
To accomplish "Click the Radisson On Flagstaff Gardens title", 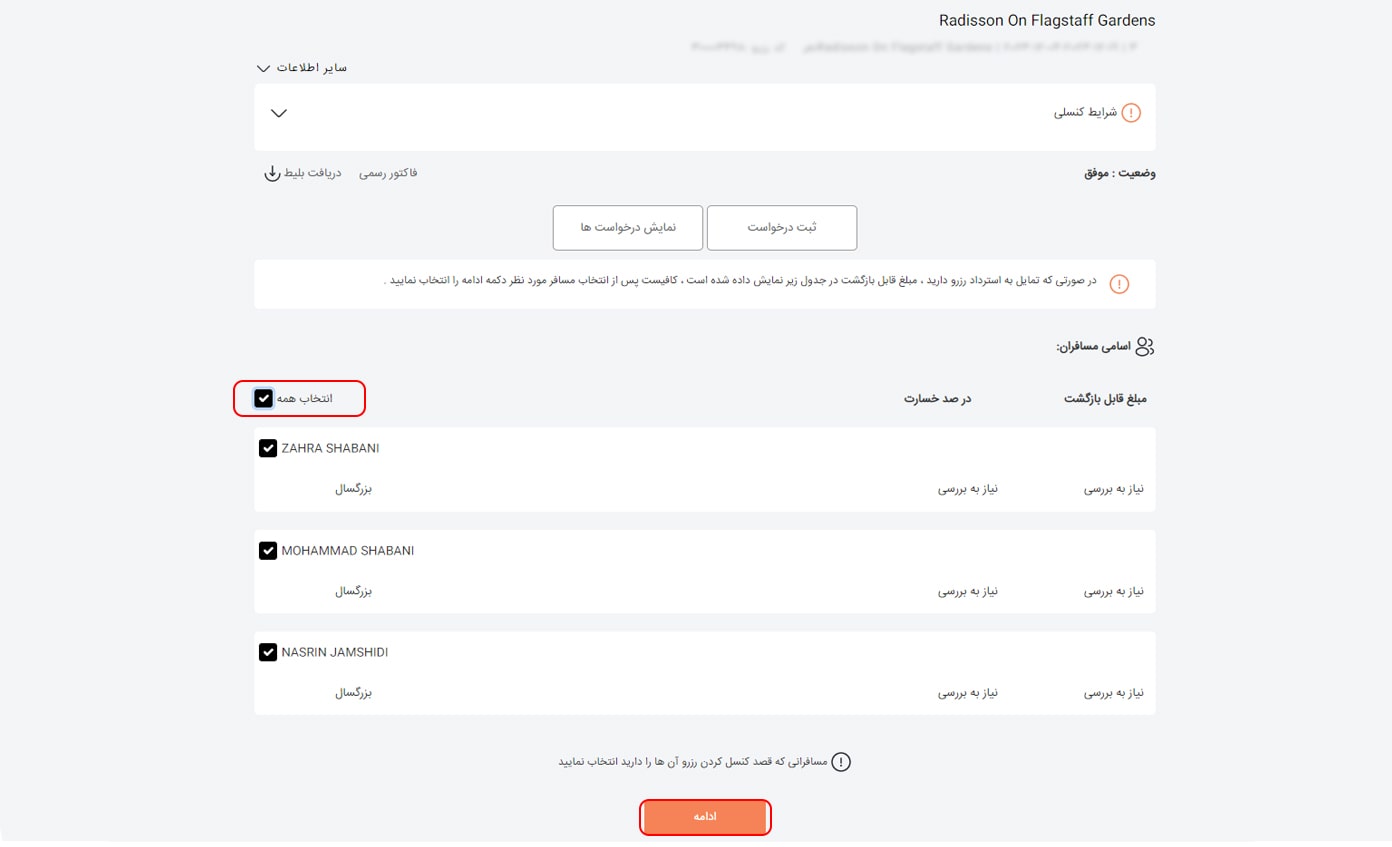I will [x=1046, y=20].
